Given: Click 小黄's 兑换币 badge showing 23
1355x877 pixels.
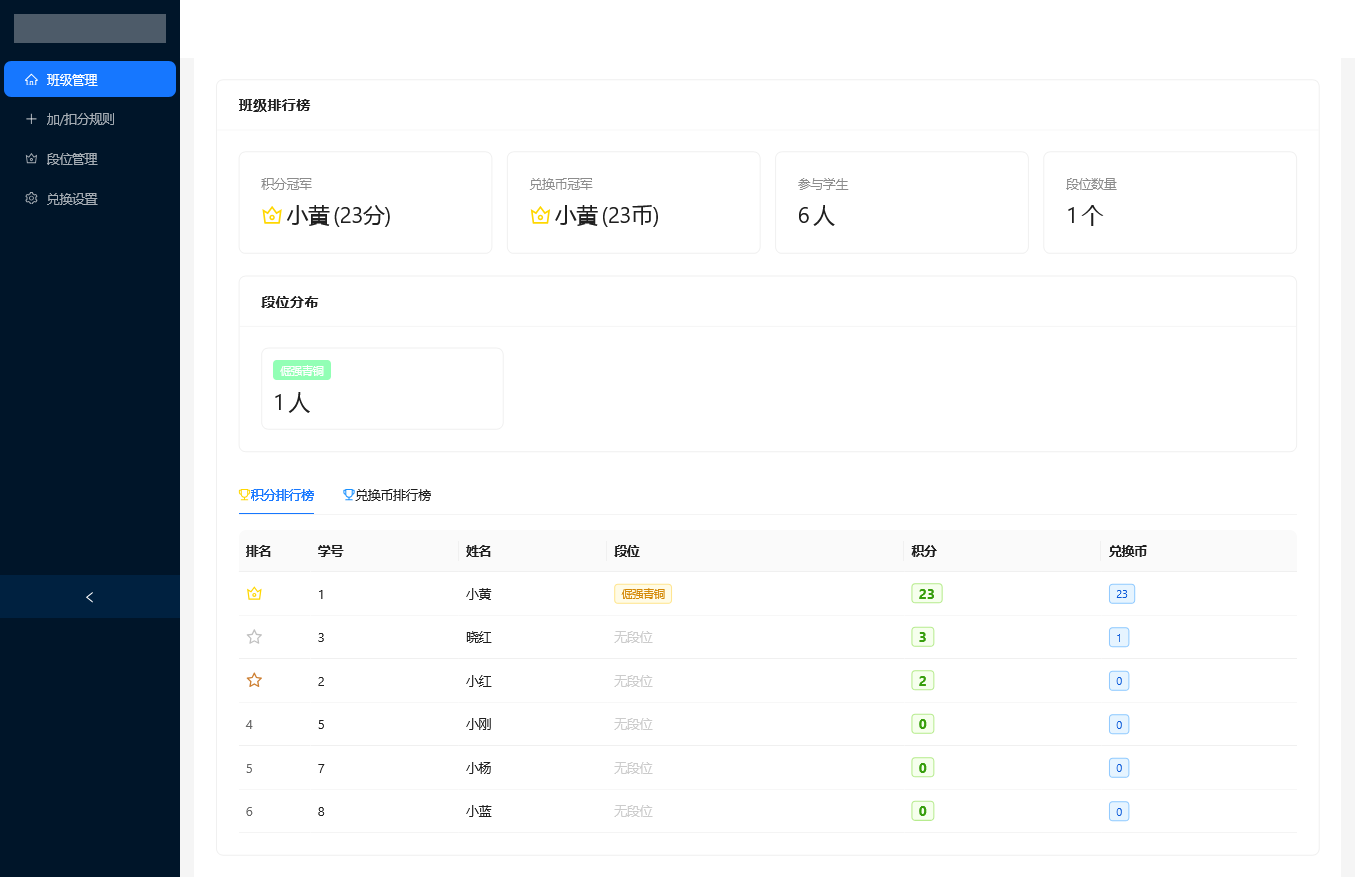Looking at the screenshot, I should [1122, 594].
